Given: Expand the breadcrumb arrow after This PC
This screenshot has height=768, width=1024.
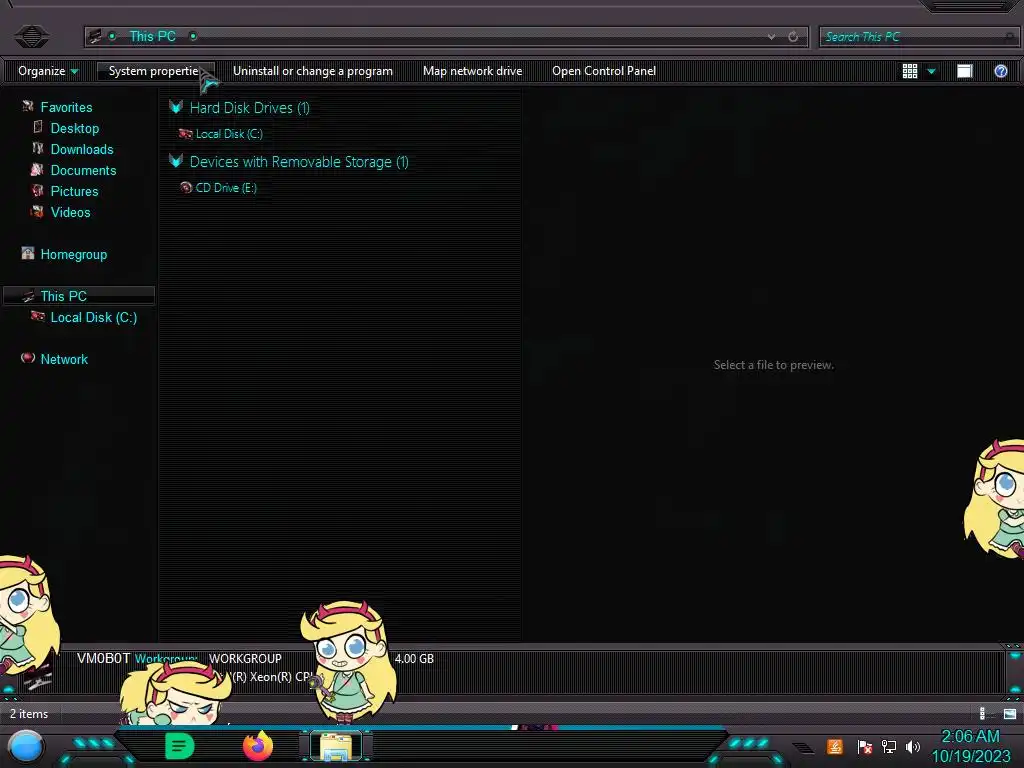Looking at the screenshot, I should [193, 37].
